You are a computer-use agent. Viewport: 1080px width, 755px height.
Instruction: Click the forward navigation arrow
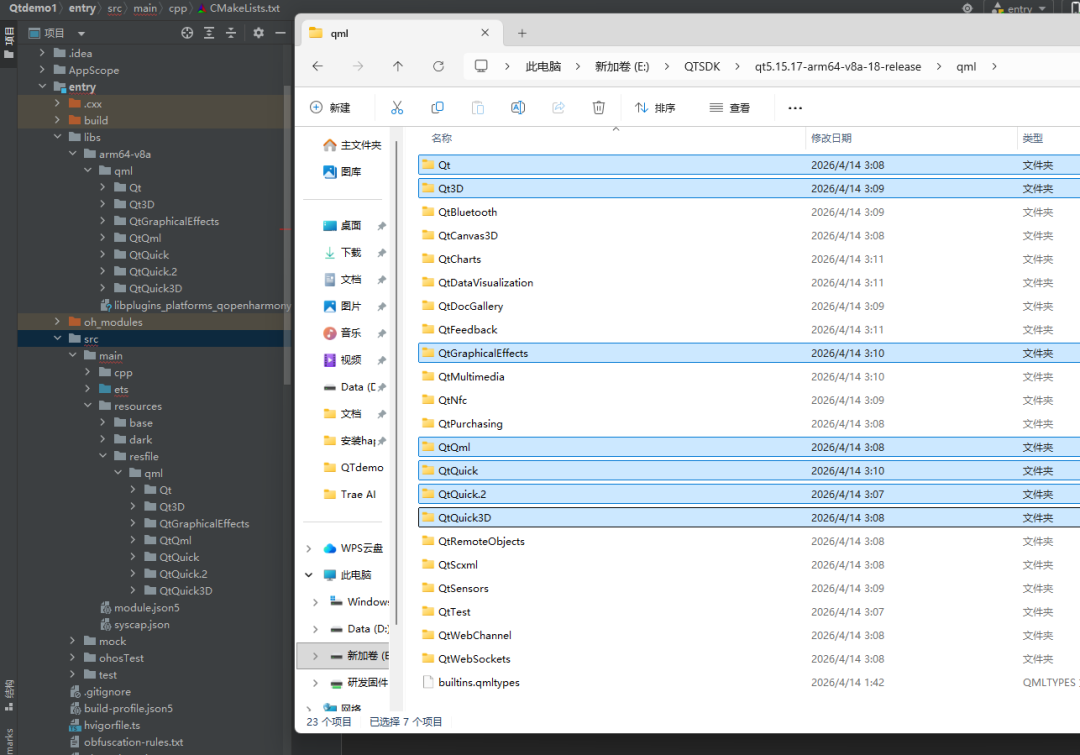tap(358, 66)
